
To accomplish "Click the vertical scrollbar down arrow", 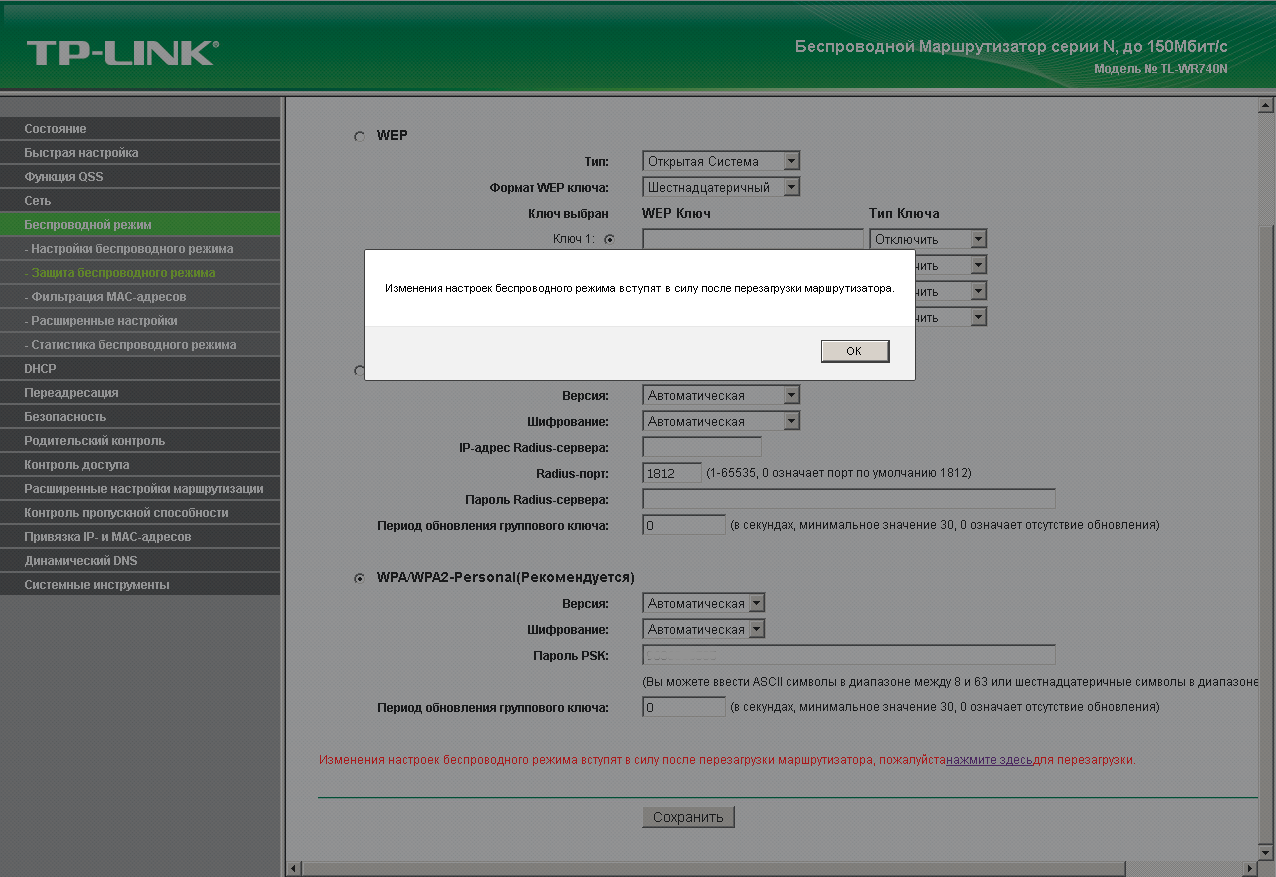I will tap(1266, 851).
